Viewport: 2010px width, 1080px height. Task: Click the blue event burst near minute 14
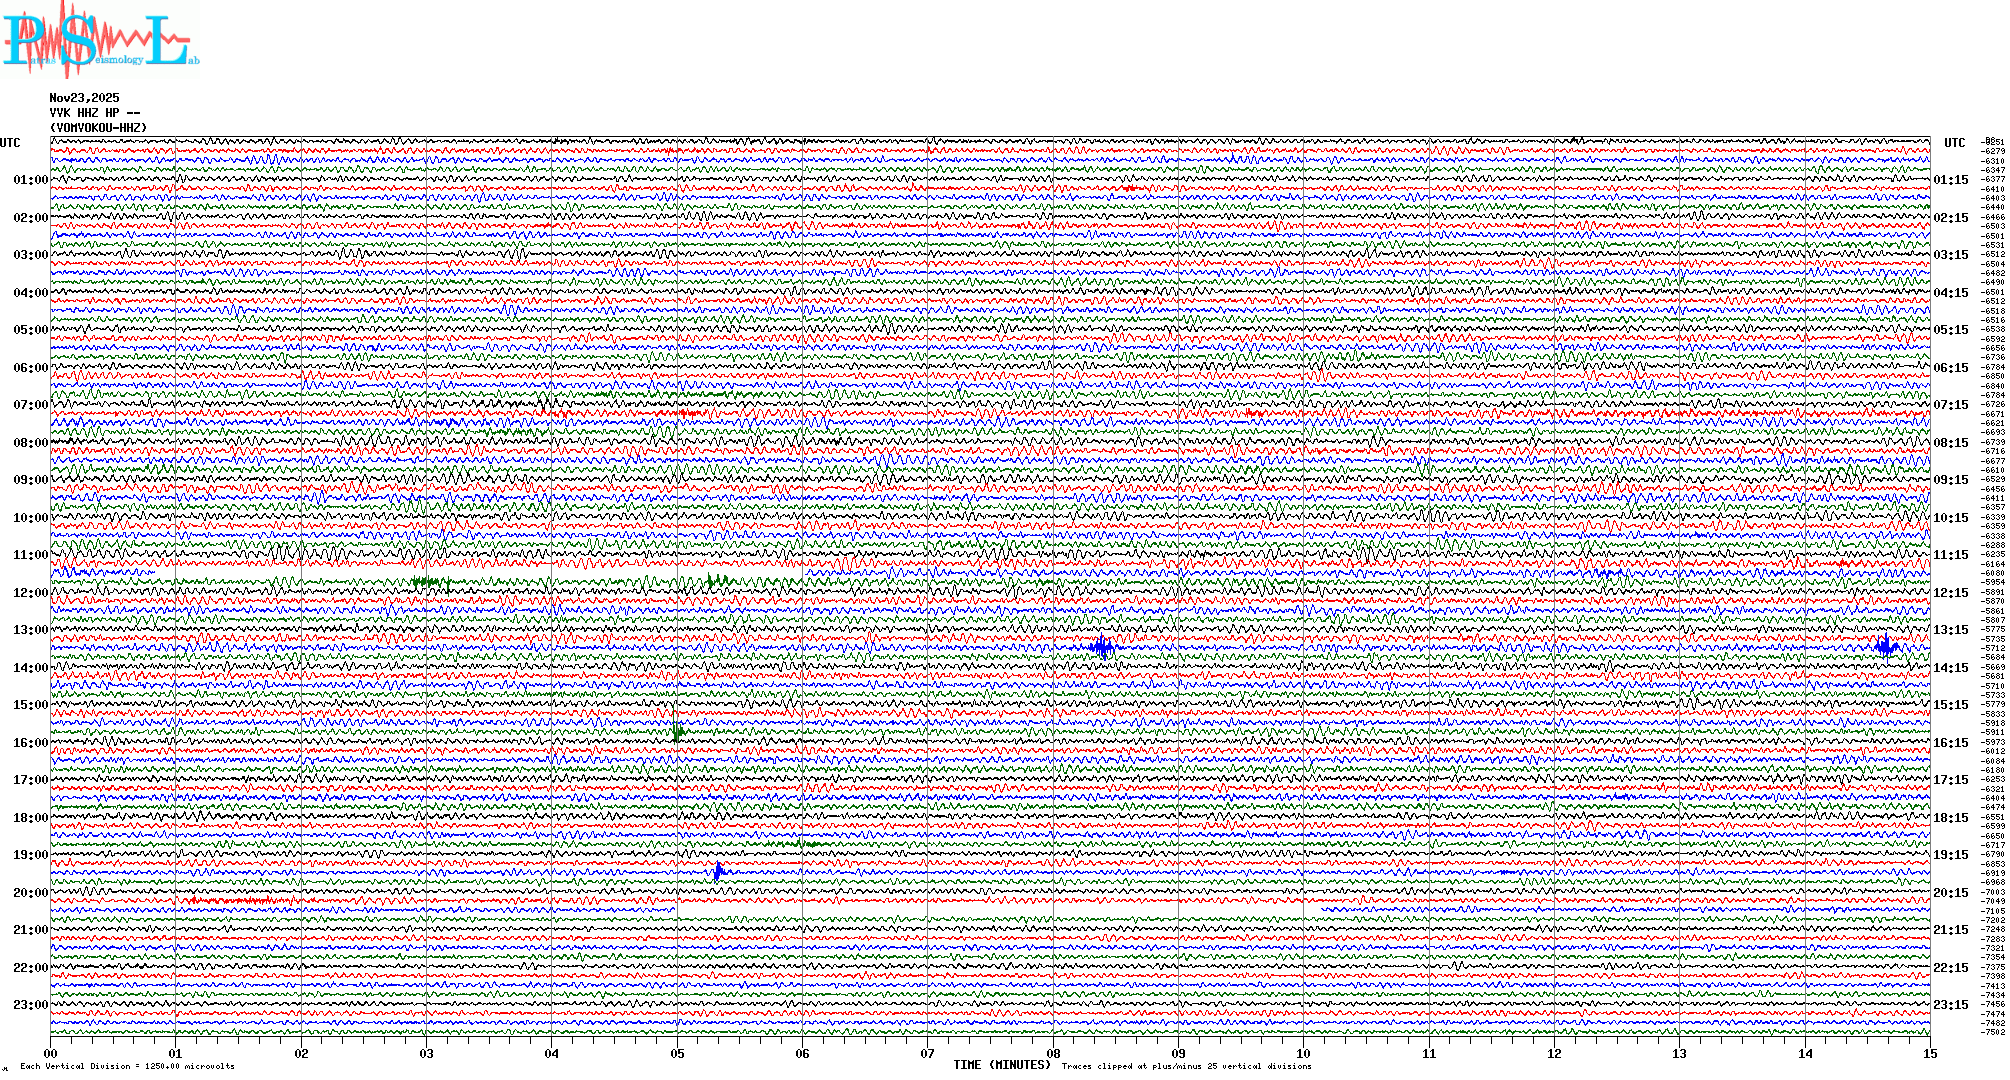[x=1886, y=646]
